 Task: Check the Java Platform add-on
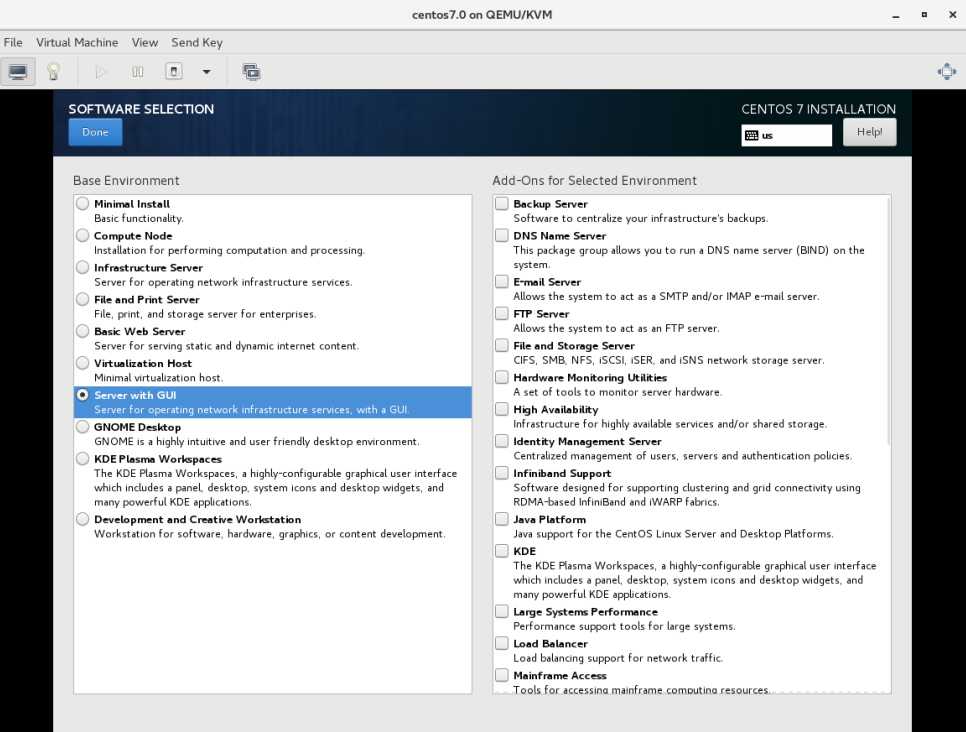coord(502,519)
